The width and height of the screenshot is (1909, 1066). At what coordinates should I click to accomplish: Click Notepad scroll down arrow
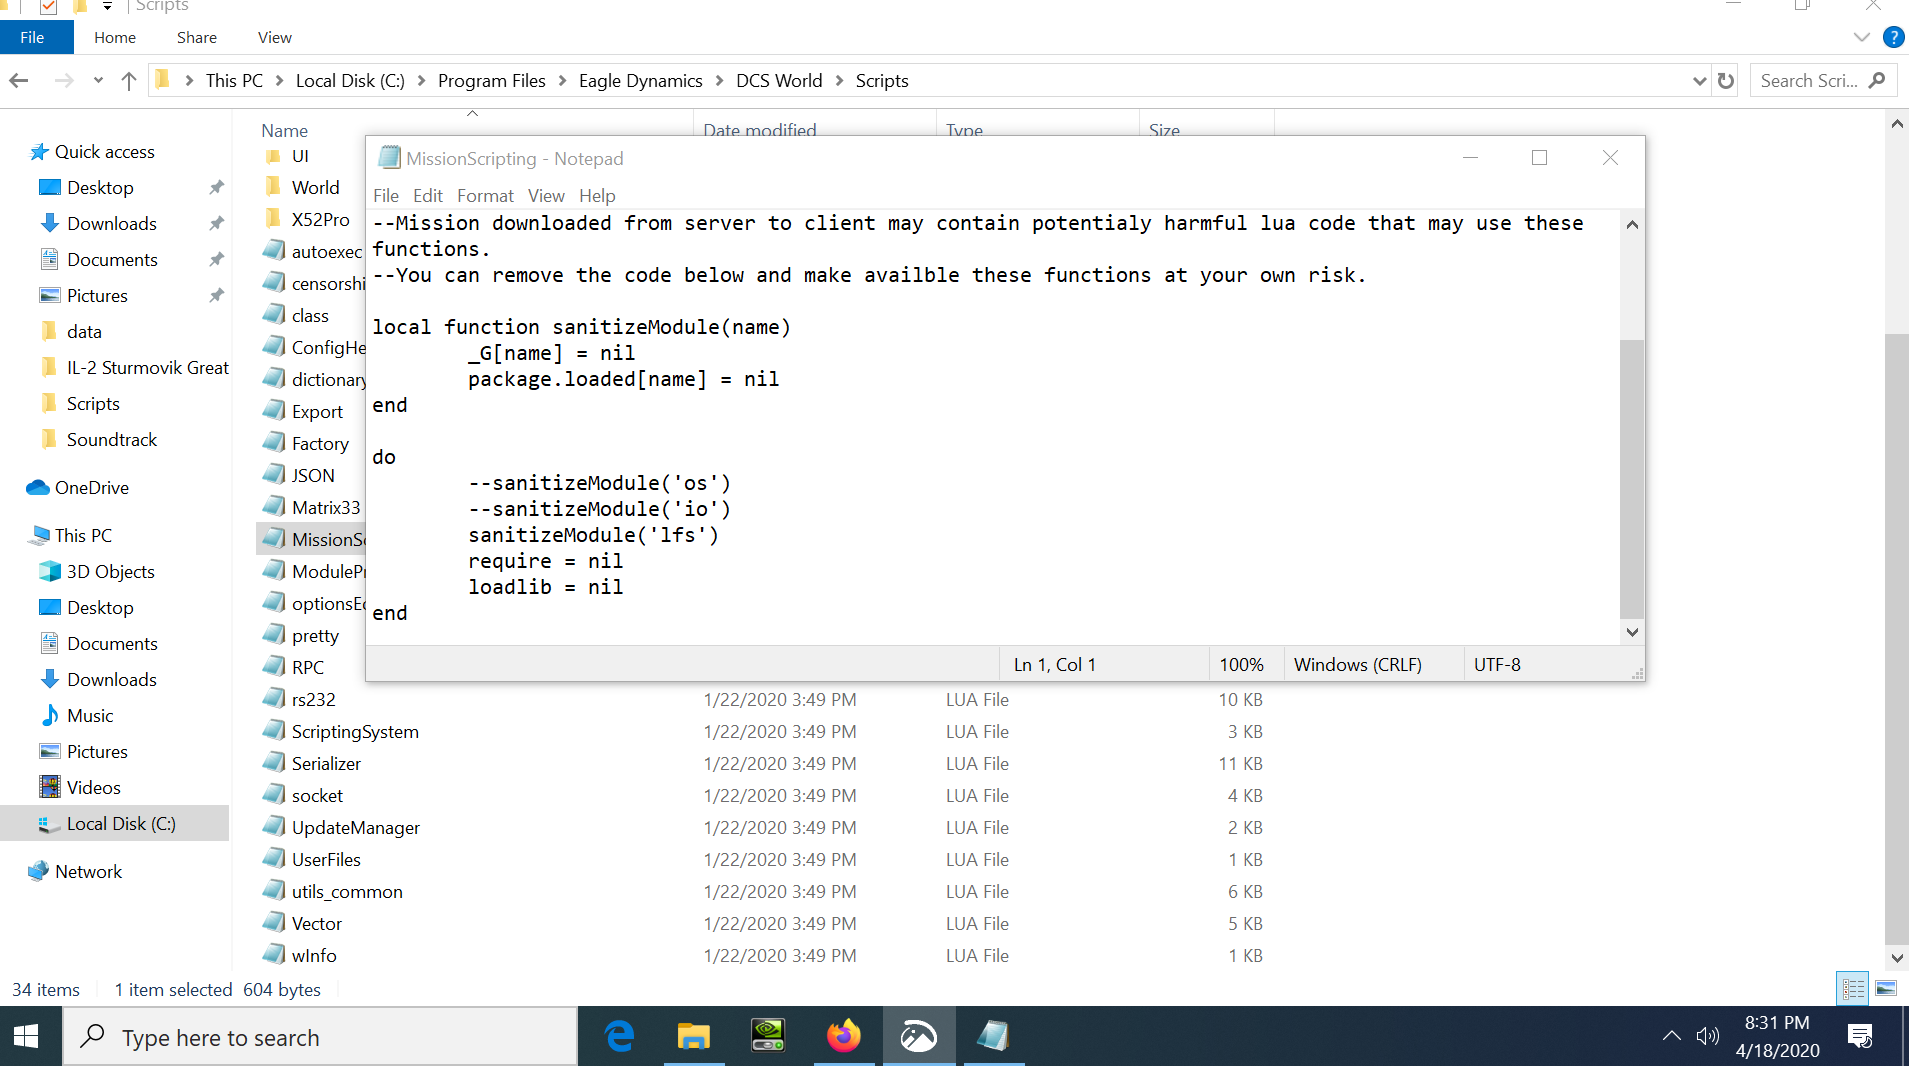pos(1632,632)
